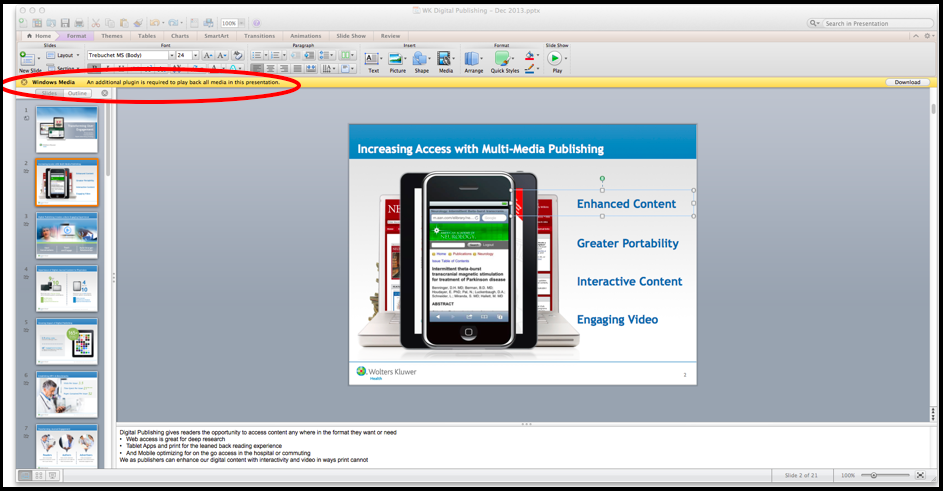Open Quick Styles in the Format group

click(x=504, y=59)
